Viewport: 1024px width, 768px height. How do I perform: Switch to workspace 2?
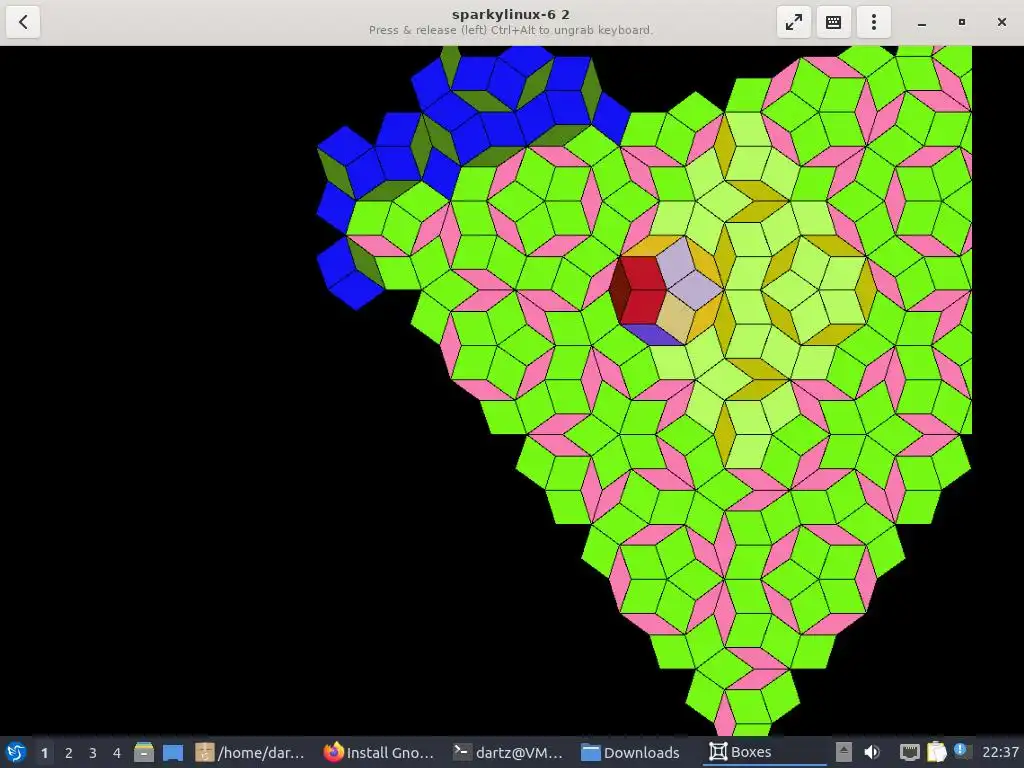point(69,753)
